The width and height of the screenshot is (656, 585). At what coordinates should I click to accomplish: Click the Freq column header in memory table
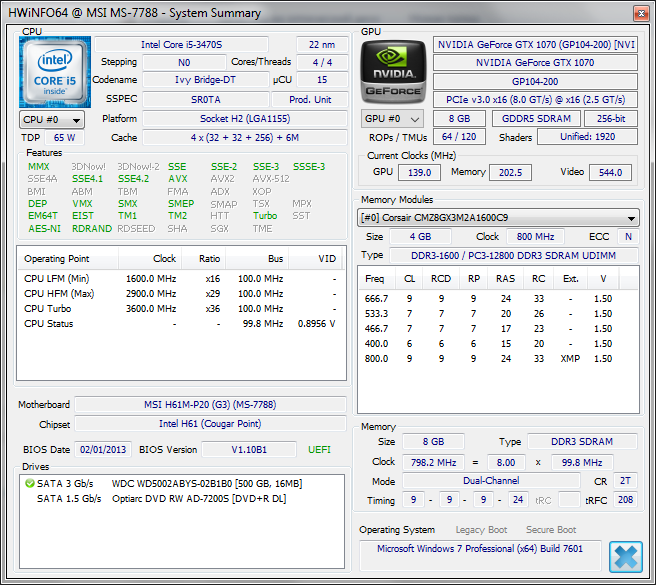pyautogui.click(x=378, y=279)
